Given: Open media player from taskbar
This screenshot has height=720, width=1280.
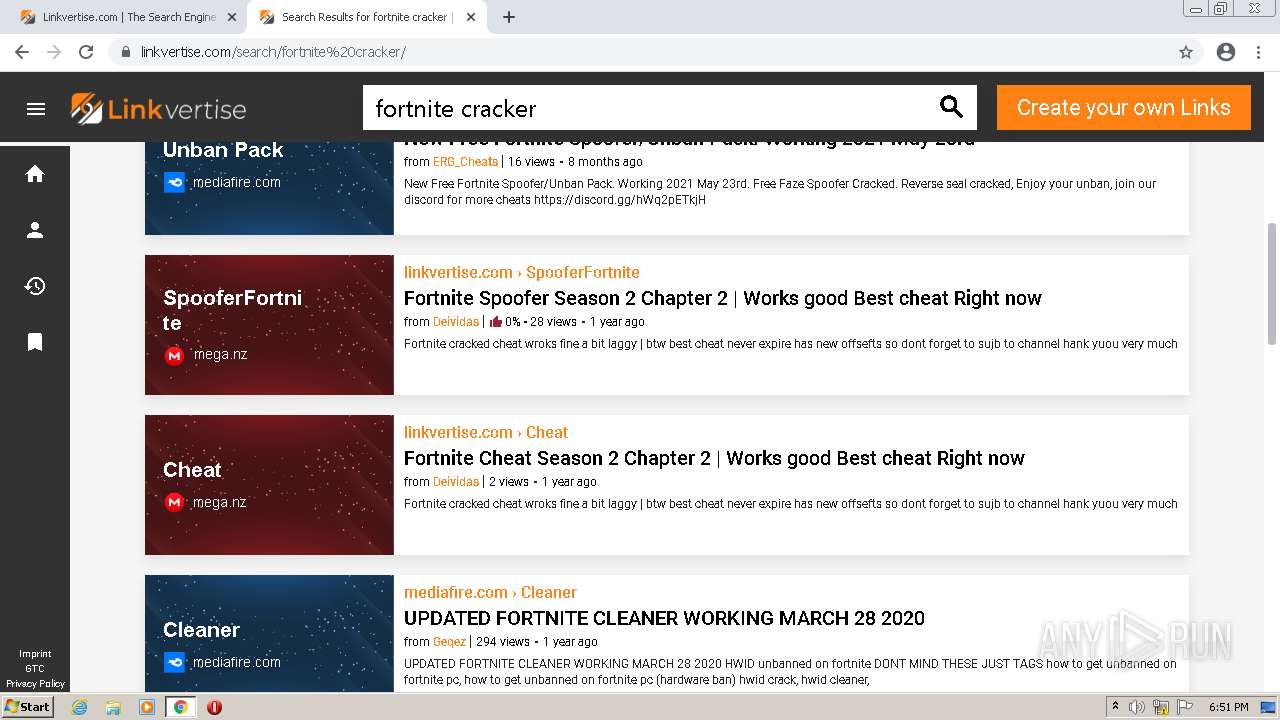Looking at the screenshot, I should (147, 707).
